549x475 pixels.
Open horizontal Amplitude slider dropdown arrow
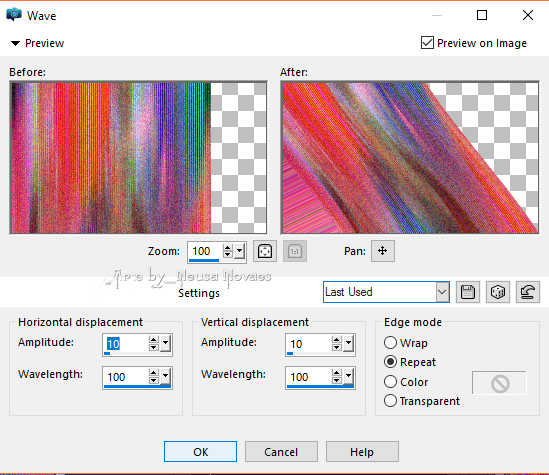point(166,343)
